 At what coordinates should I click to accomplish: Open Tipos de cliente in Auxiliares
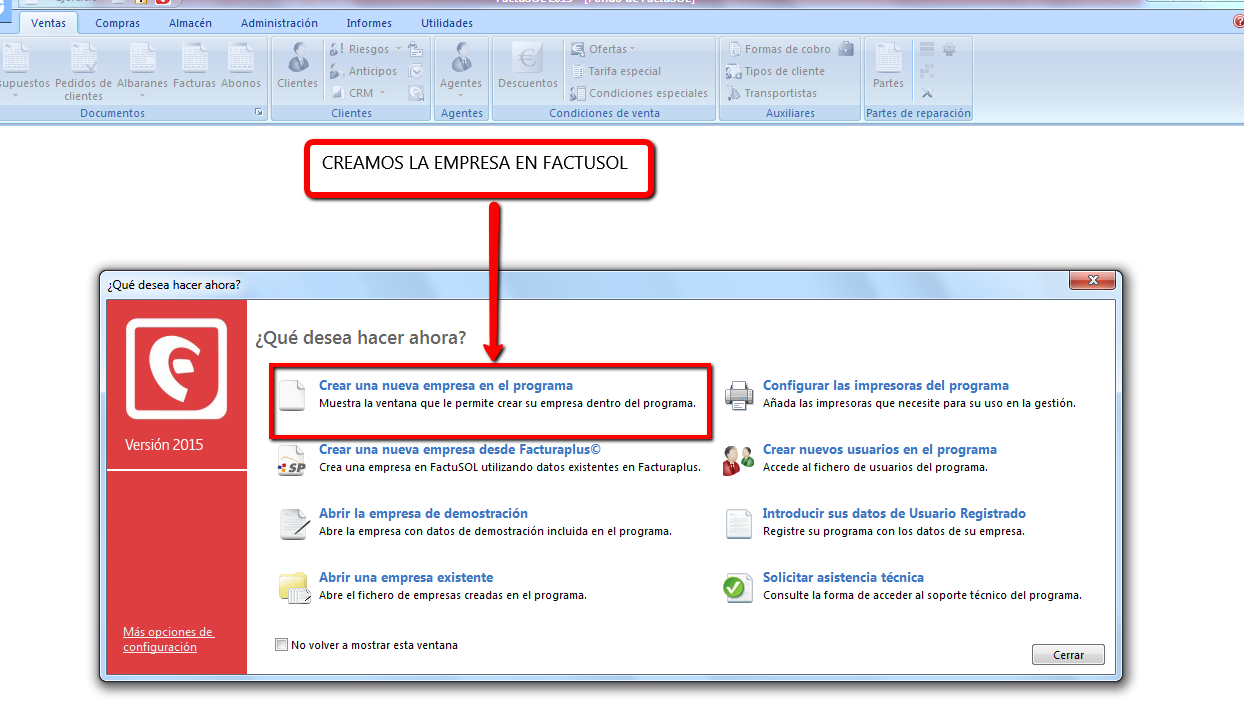776,71
